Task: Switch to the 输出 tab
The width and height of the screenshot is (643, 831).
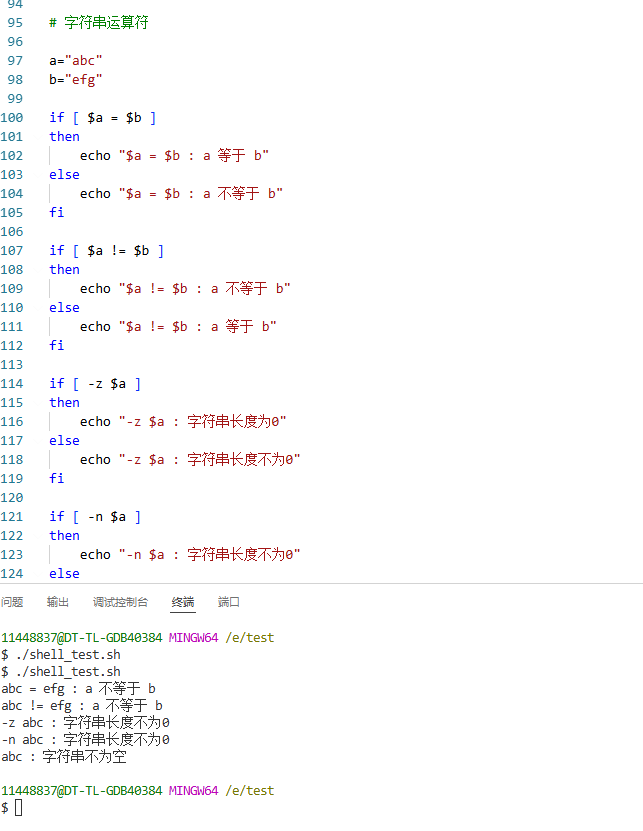Action: tap(57, 602)
